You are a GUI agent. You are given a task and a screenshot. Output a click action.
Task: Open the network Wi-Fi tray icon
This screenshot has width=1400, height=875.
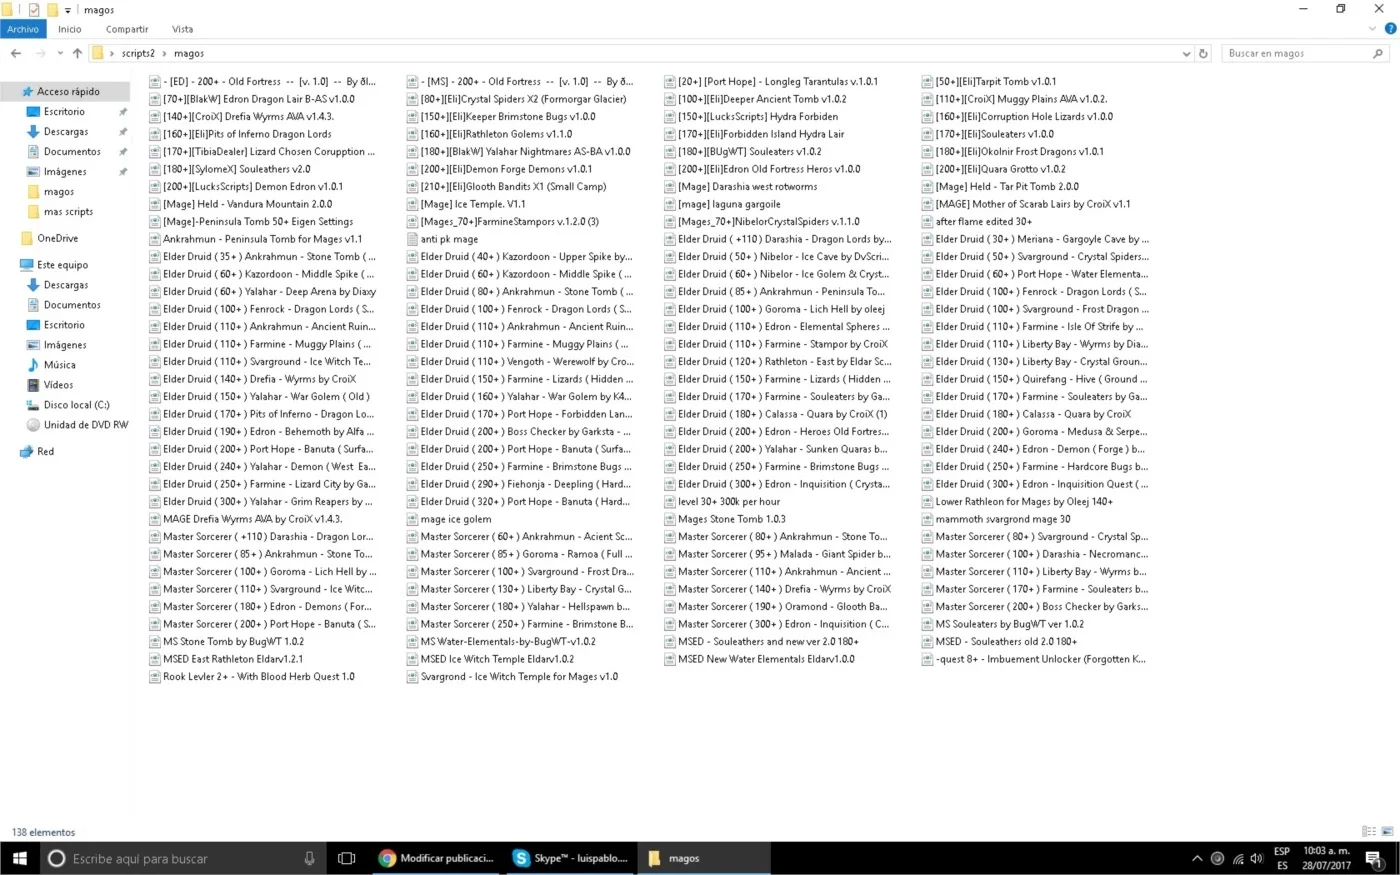coord(1237,858)
